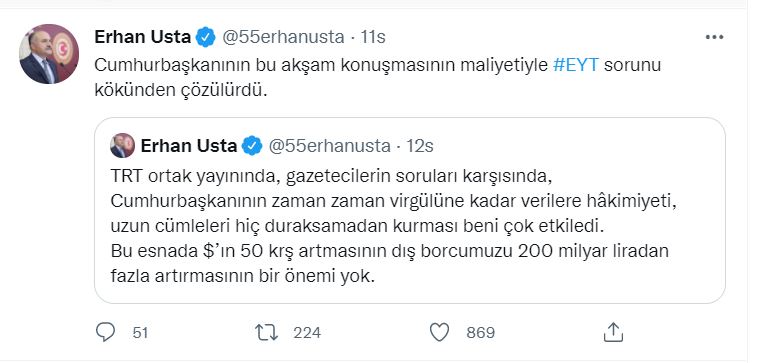
Task: Open the 11s timestamp link
Action: tap(373, 37)
